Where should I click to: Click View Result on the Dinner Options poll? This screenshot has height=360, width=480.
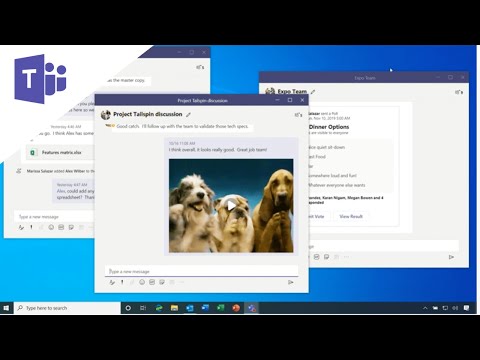[351, 216]
